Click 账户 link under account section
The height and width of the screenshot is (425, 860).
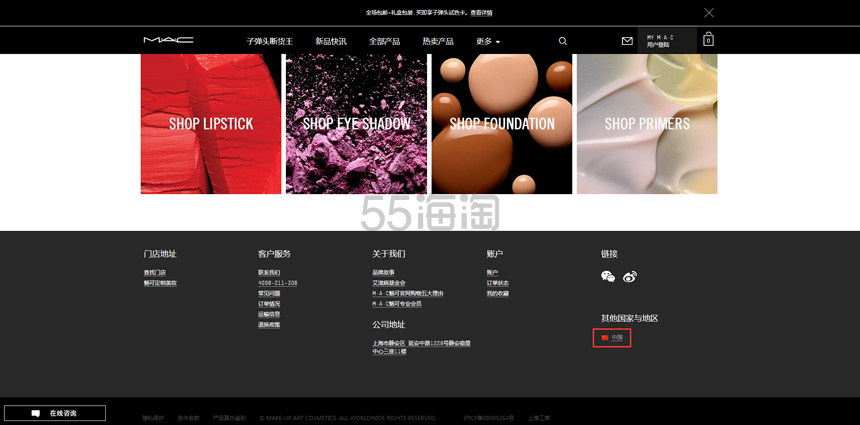(x=492, y=273)
